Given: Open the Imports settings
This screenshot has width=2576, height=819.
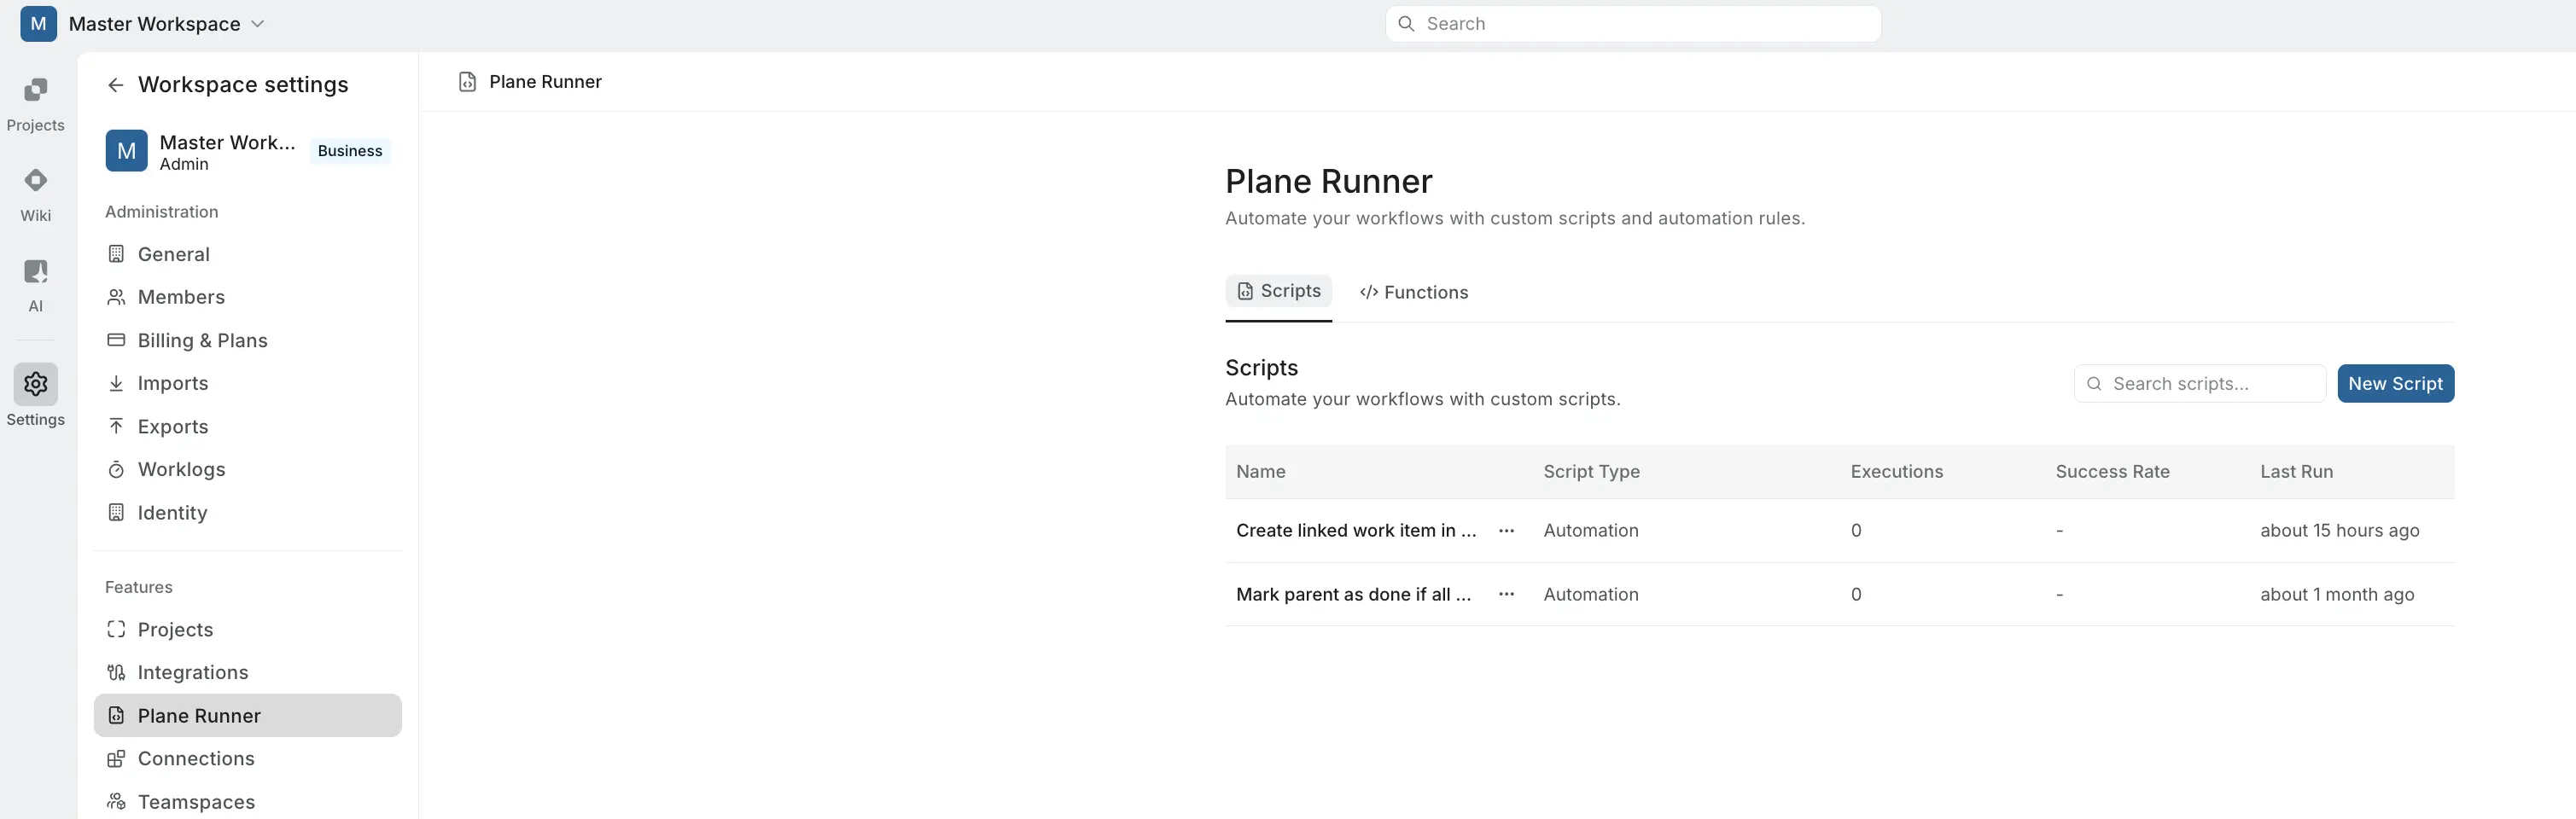Looking at the screenshot, I should click(x=174, y=383).
